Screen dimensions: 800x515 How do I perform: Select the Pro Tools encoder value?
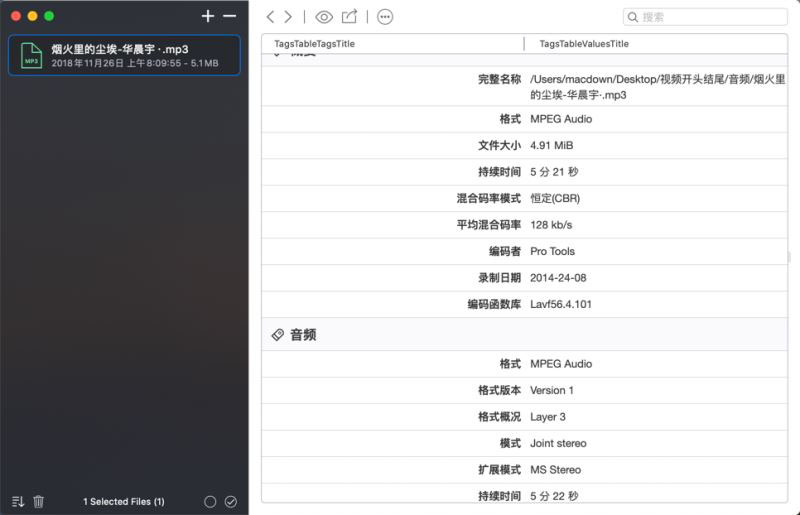tap(553, 252)
